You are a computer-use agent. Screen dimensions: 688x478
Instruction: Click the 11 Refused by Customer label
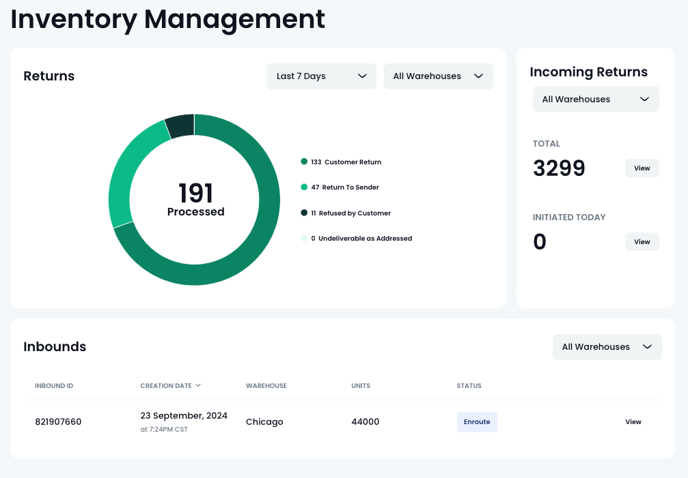pyautogui.click(x=351, y=213)
